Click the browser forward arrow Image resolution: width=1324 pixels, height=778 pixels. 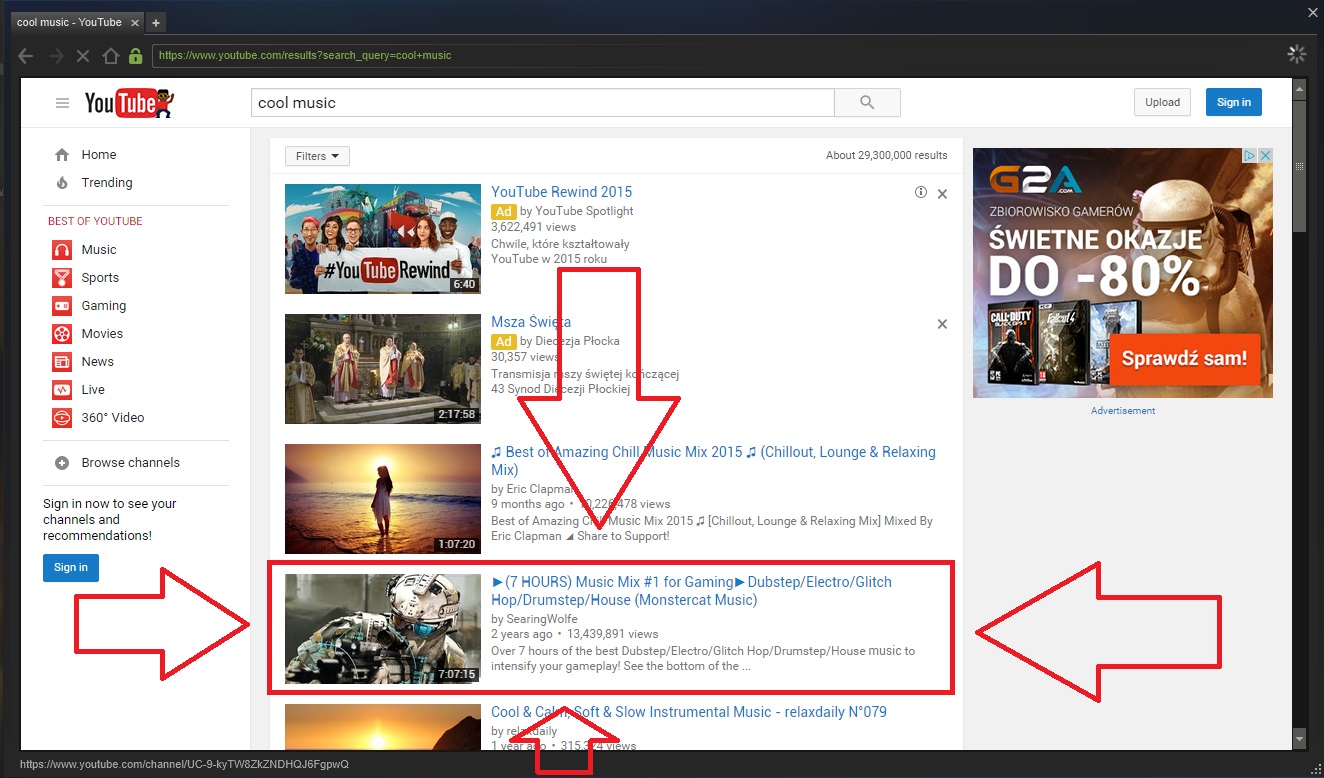56,56
